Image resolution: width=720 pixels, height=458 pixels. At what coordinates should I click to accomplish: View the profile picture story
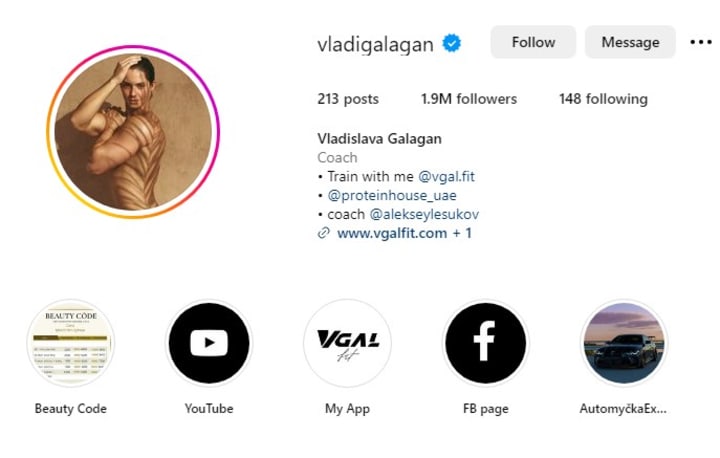[133, 132]
